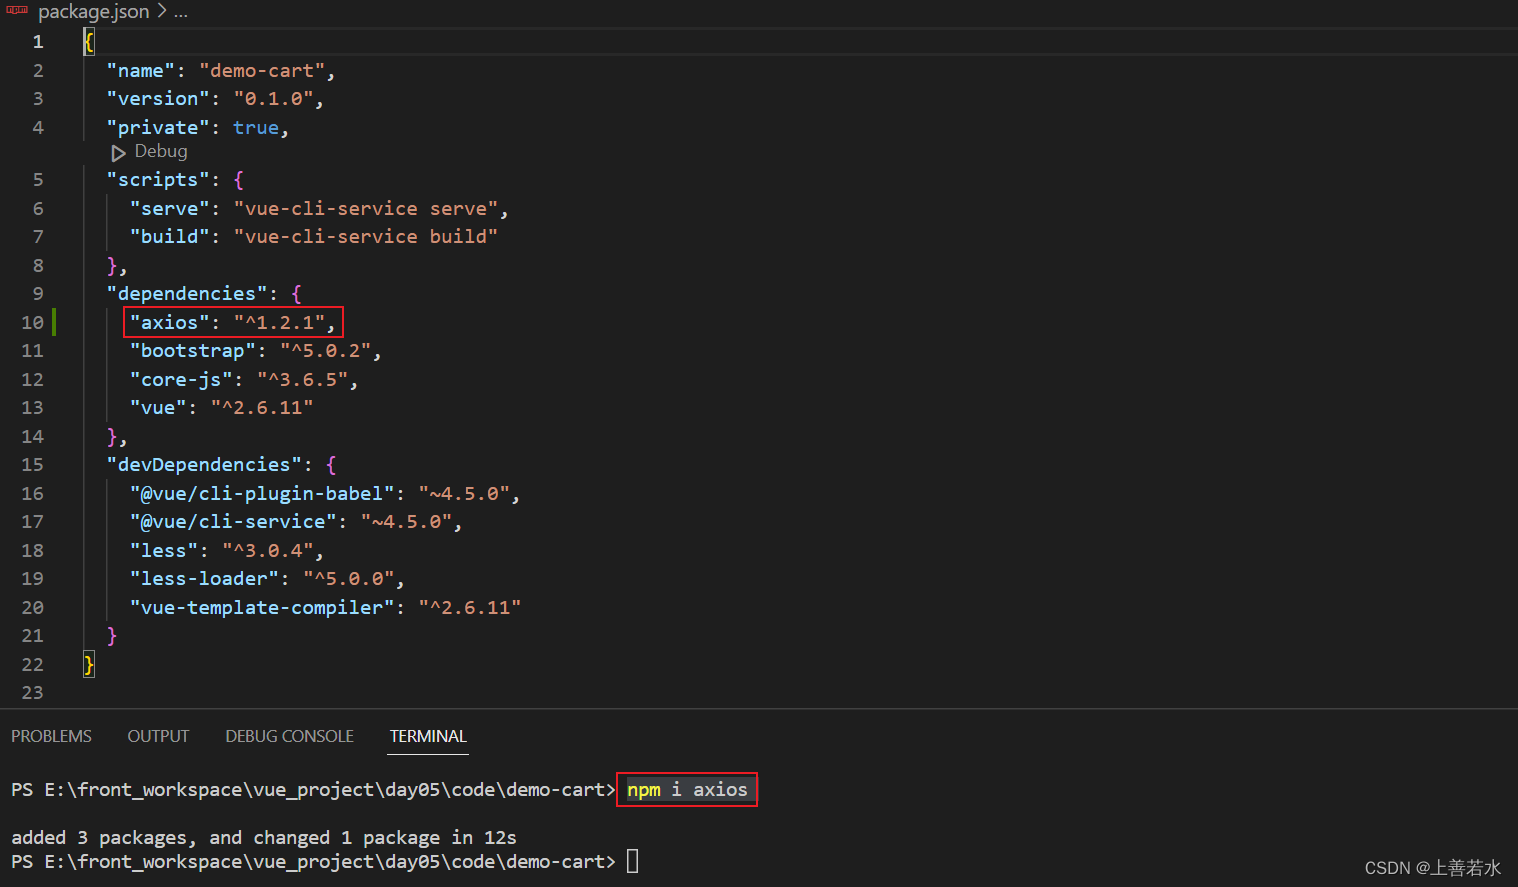Click the "private" key
The height and width of the screenshot is (887, 1518).
pos(158,128)
